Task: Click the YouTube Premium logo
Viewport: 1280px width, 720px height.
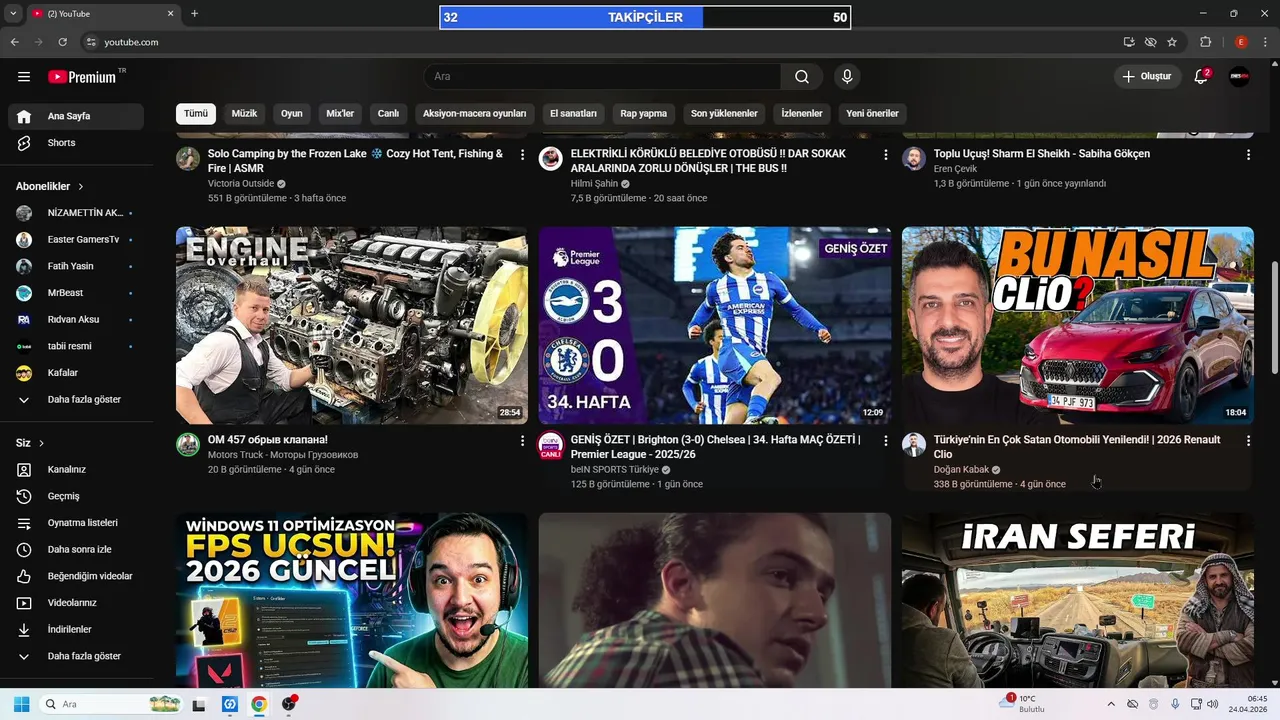Action: 82,77
